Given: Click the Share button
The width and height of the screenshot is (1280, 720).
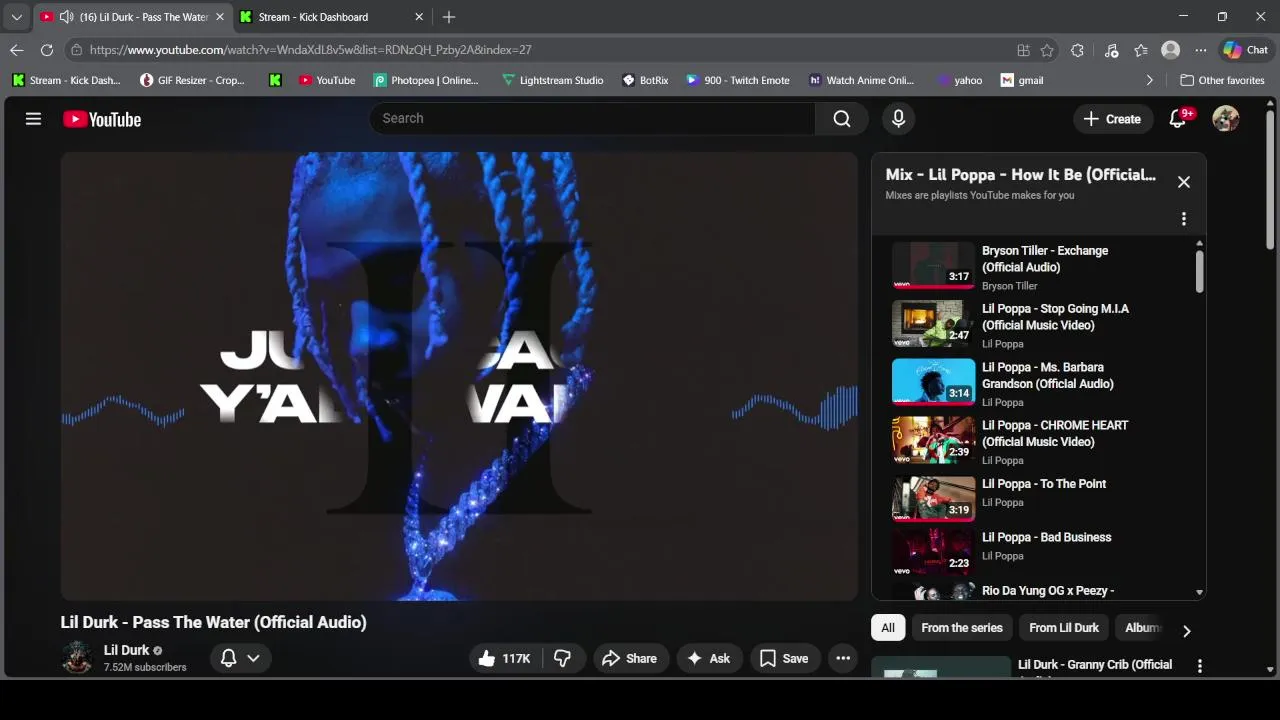Looking at the screenshot, I should pos(630,658).
